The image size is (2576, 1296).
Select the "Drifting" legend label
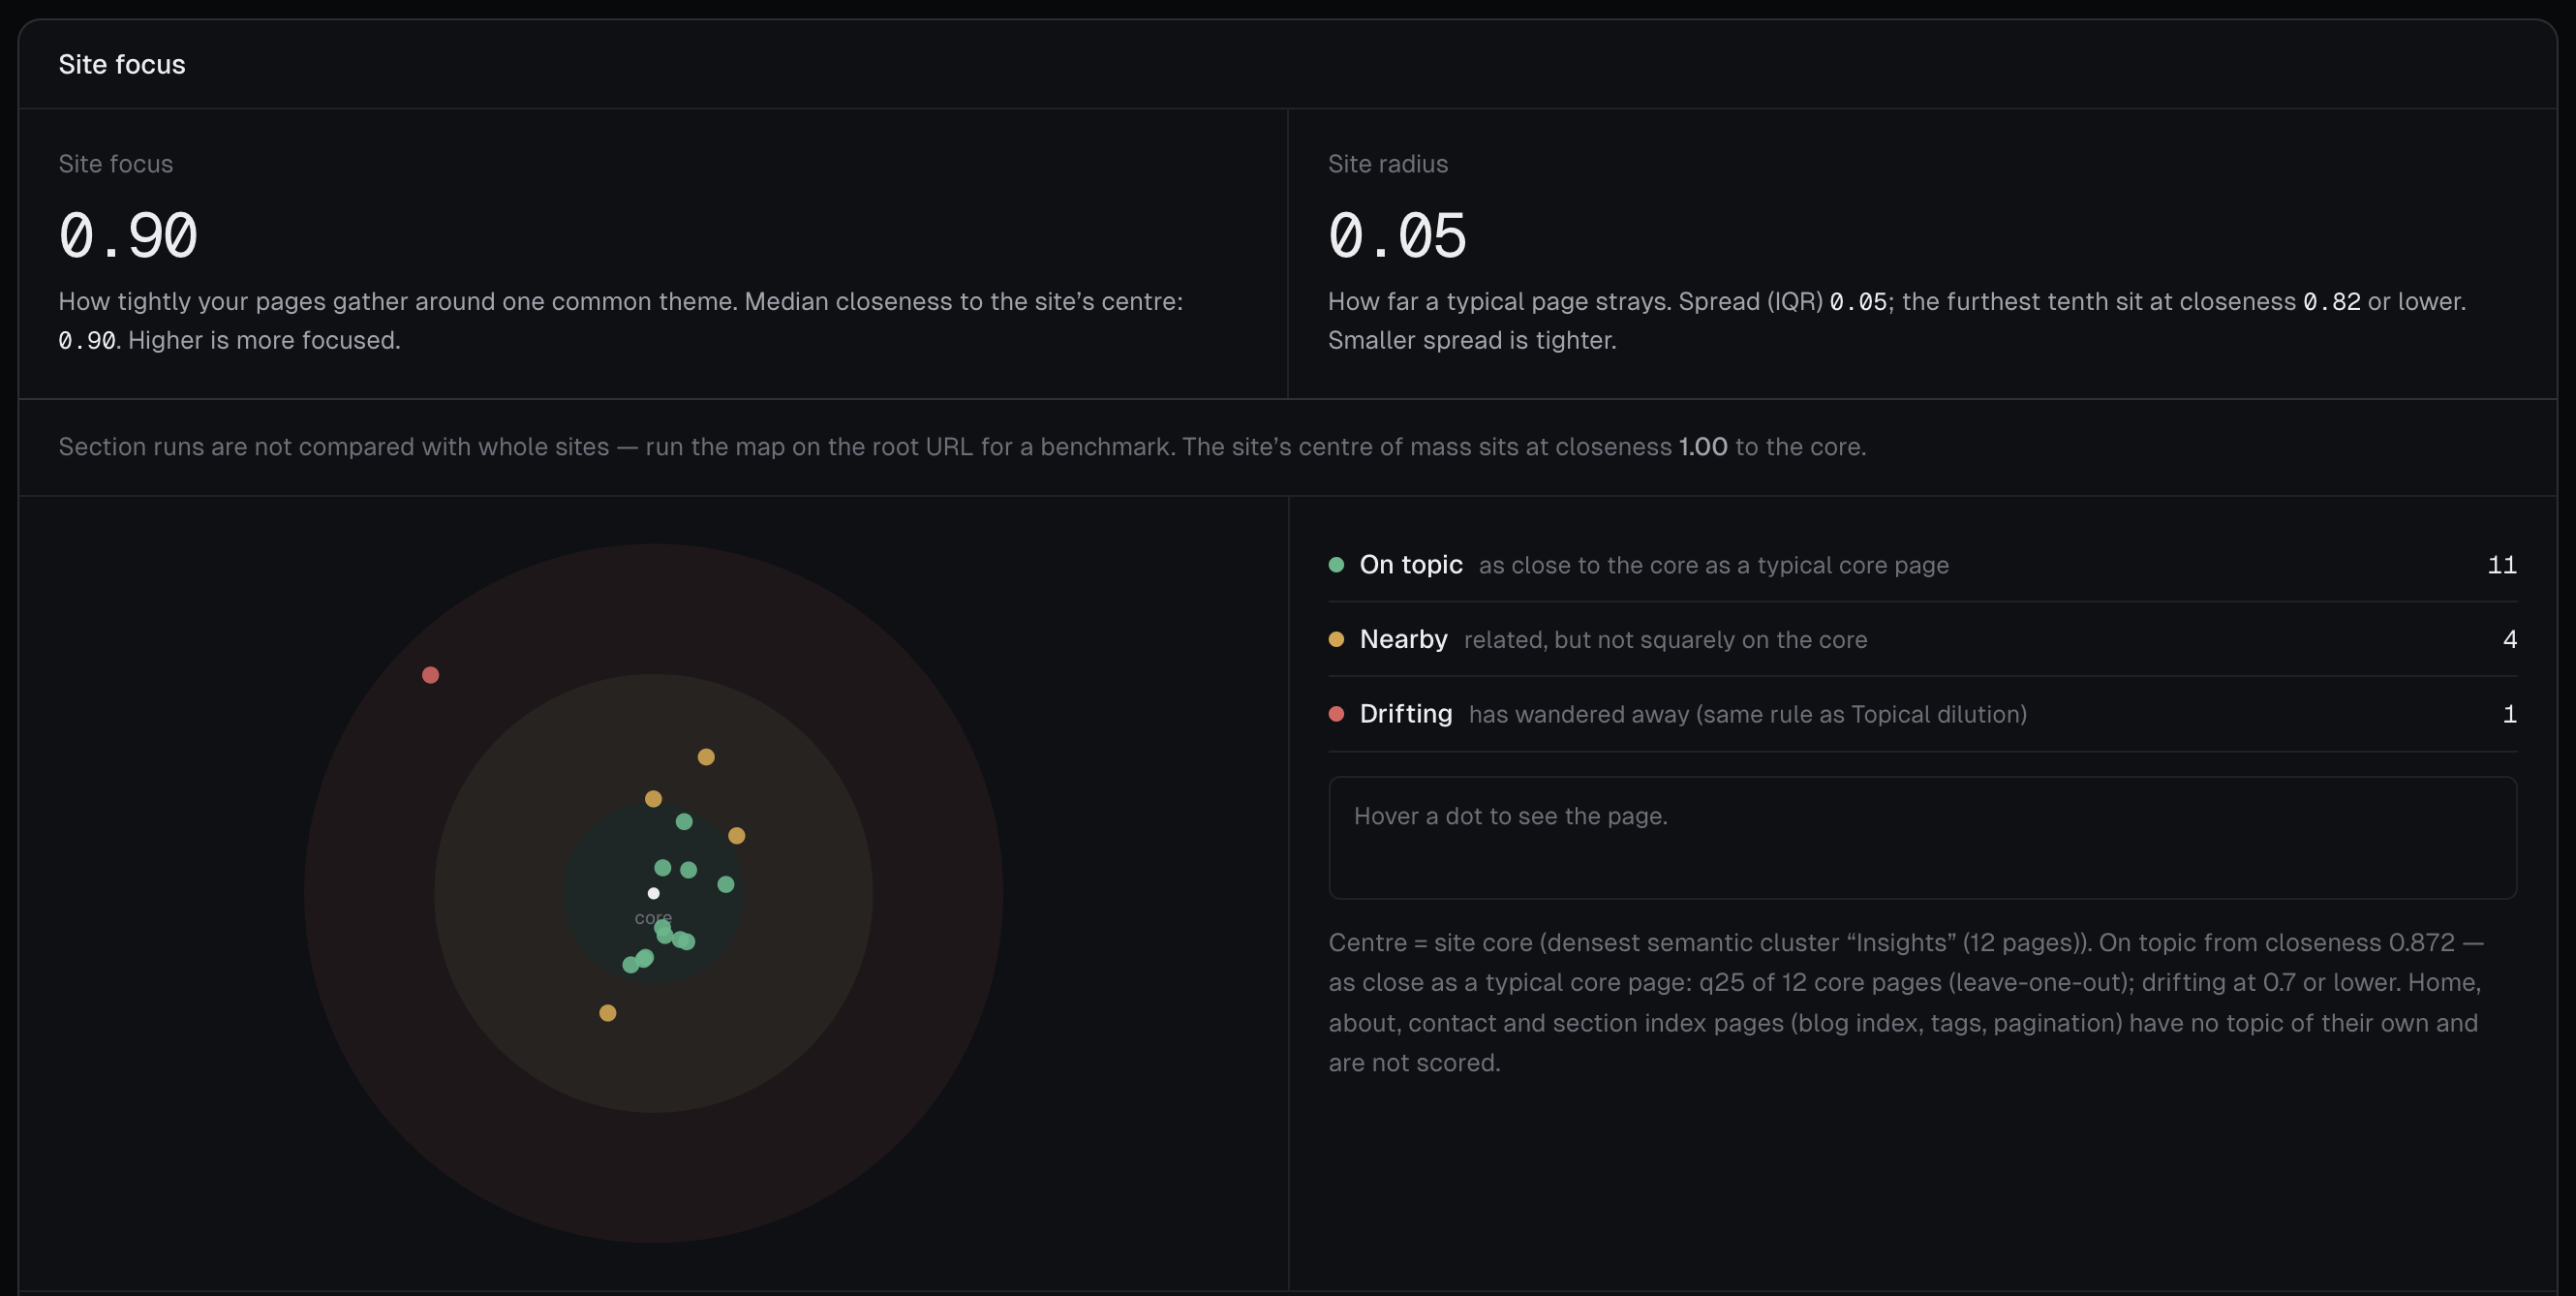[1405, 714]
